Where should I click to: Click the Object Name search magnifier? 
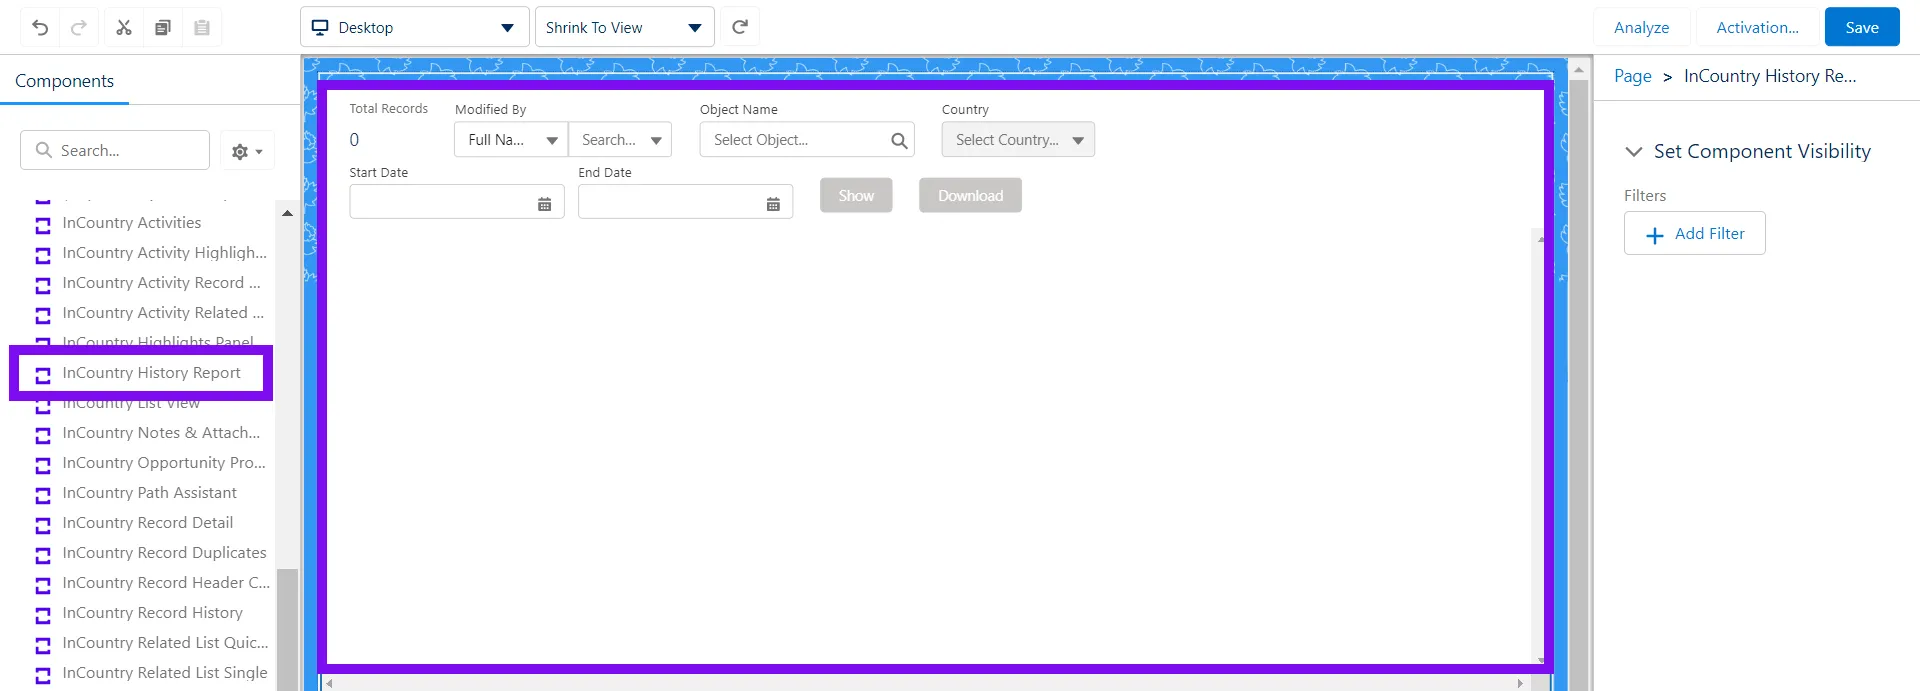click(899, 141)
